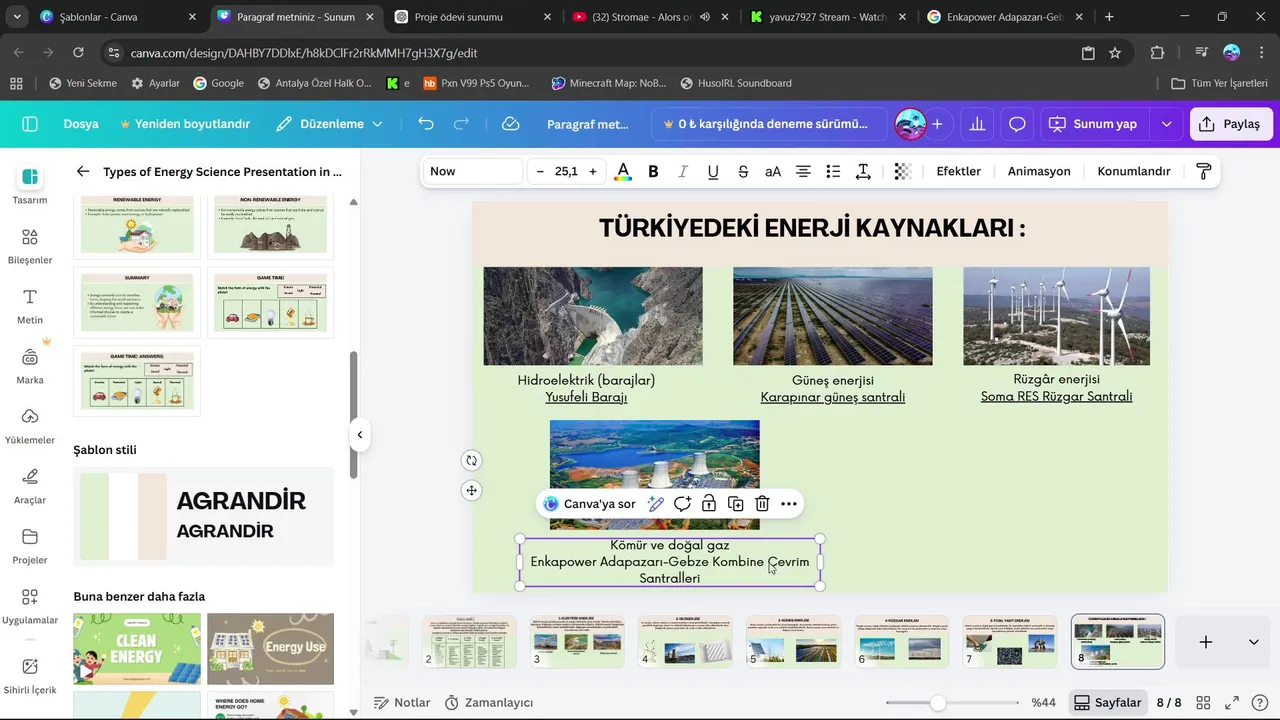Image resolution: width=1280 pixels, height=720 pixels.
Task: Increase font size with plus
Action: tap(593, 172)
